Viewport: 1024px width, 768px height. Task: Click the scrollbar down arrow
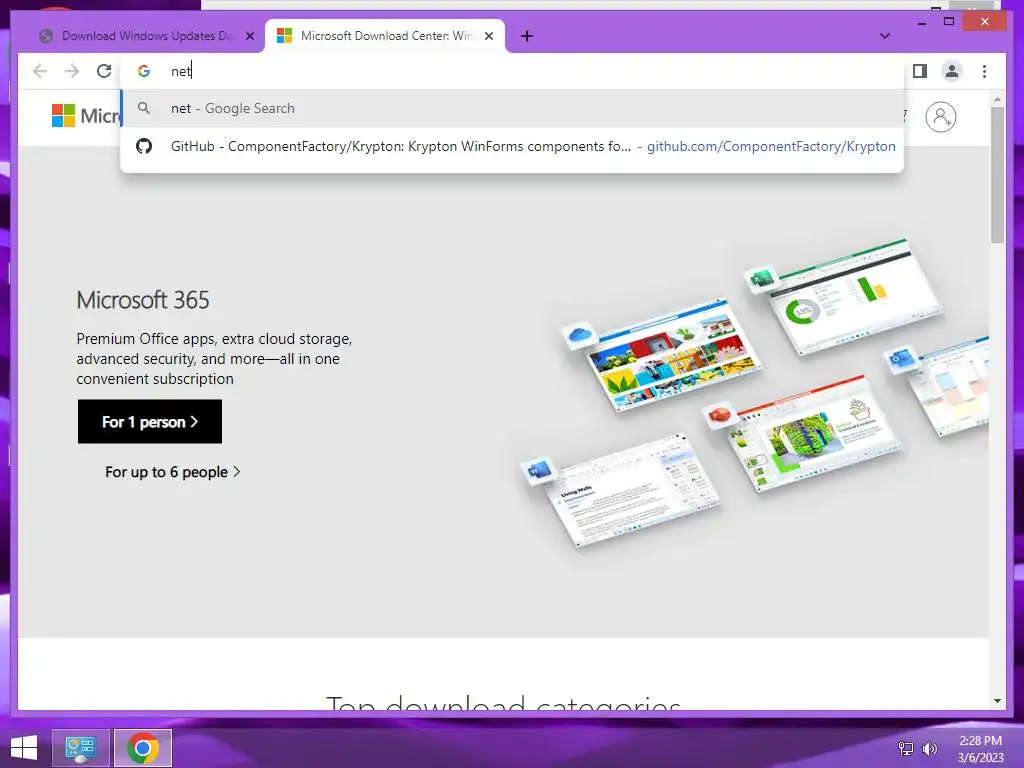997,701
